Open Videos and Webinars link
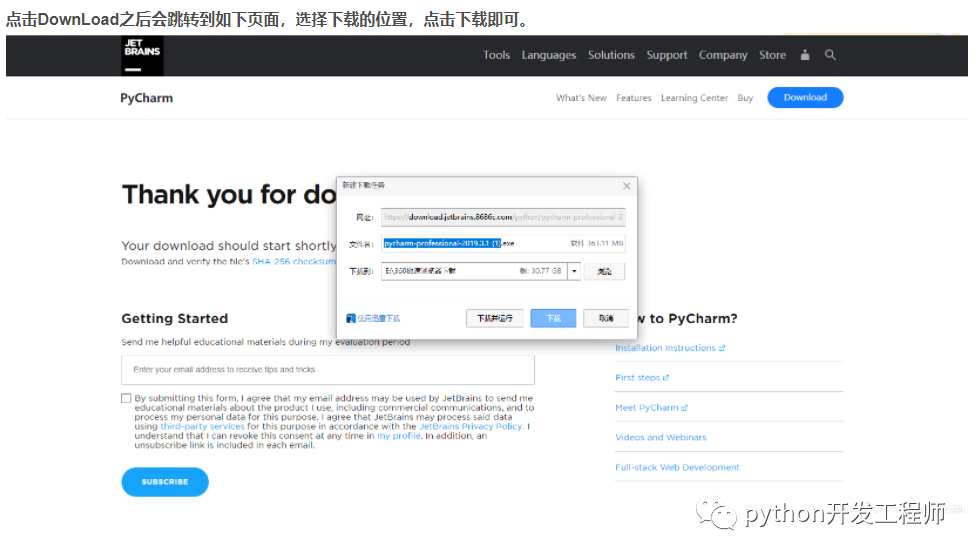977x558 pixels. [x=661, y=438]
